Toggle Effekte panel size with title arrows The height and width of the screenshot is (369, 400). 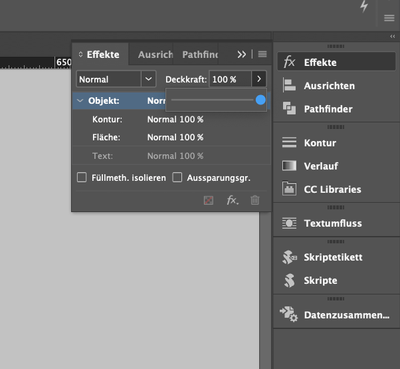pyautogui.click(x=80, y=54)
